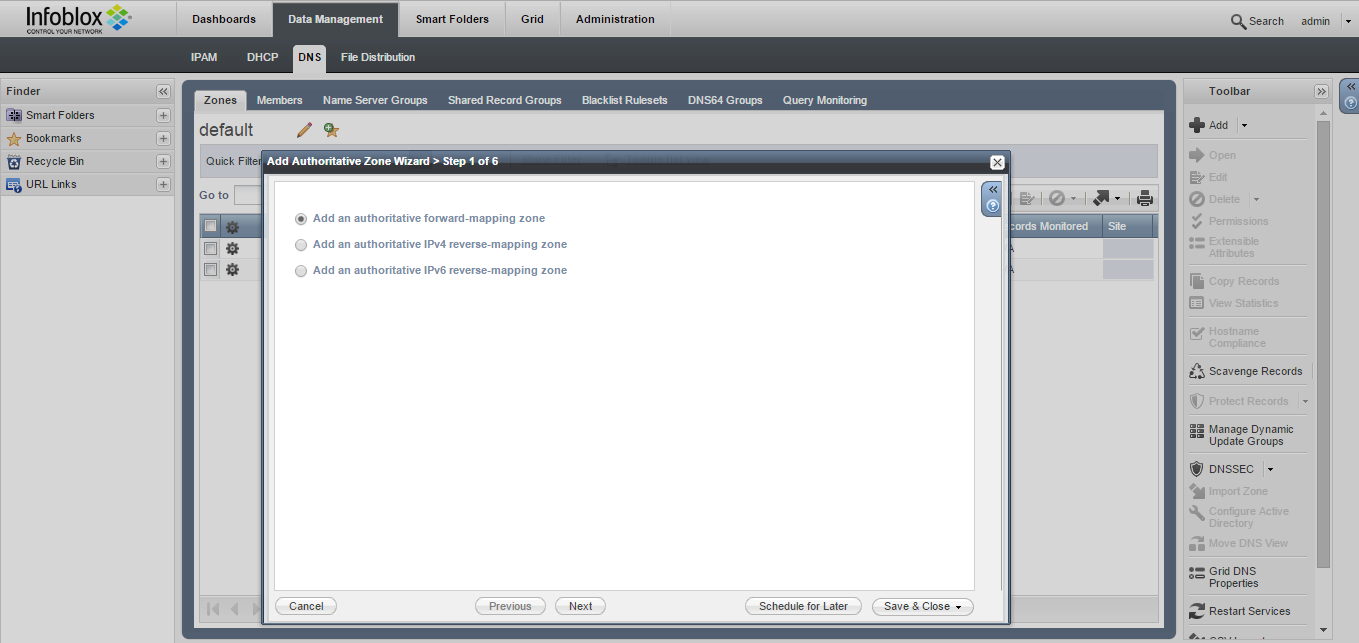Open the Scavenge Records tool
1359x643 pixels.
pos(1255,371)
